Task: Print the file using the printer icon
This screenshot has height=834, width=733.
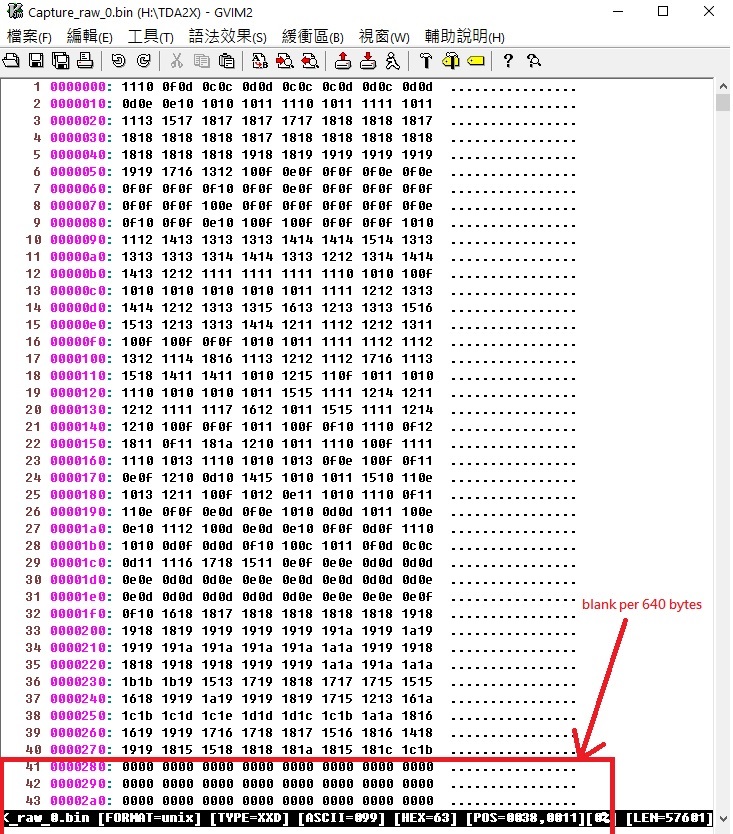Action: 85,61
